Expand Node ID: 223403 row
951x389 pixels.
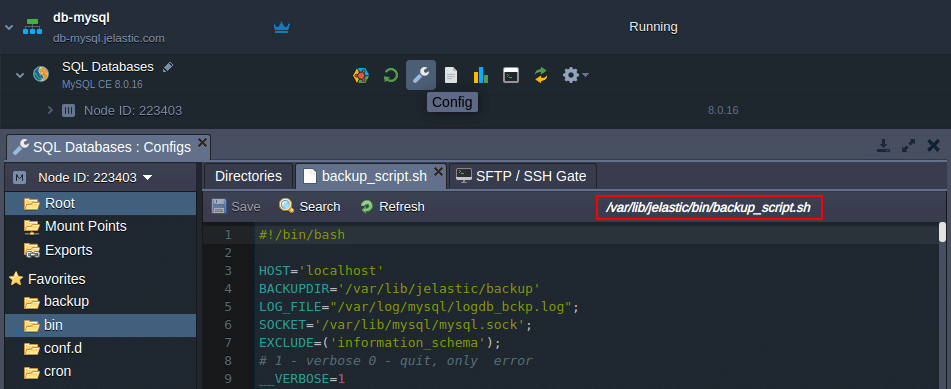[50, 110]
